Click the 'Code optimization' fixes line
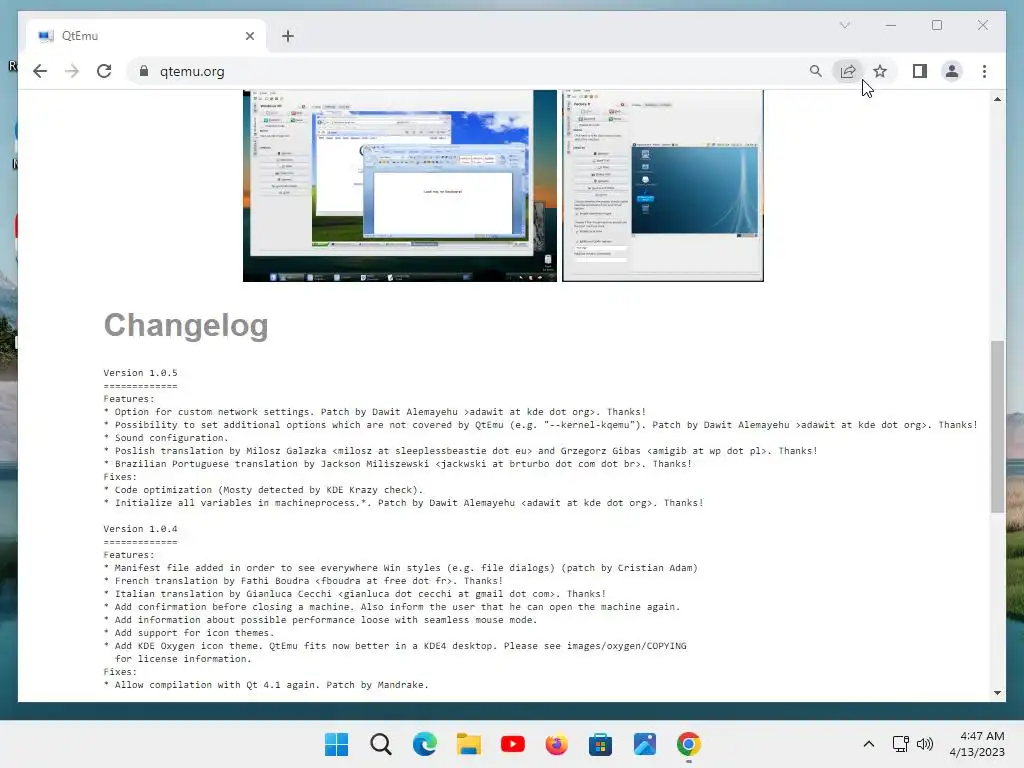This screenshot has width=1024, height=768. [264, 490]
